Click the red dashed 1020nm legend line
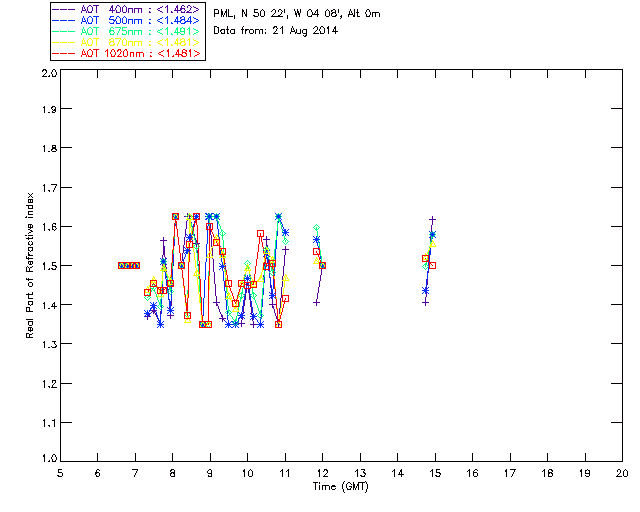This screenshot has height=512, width=640. (x=64, y=53)
